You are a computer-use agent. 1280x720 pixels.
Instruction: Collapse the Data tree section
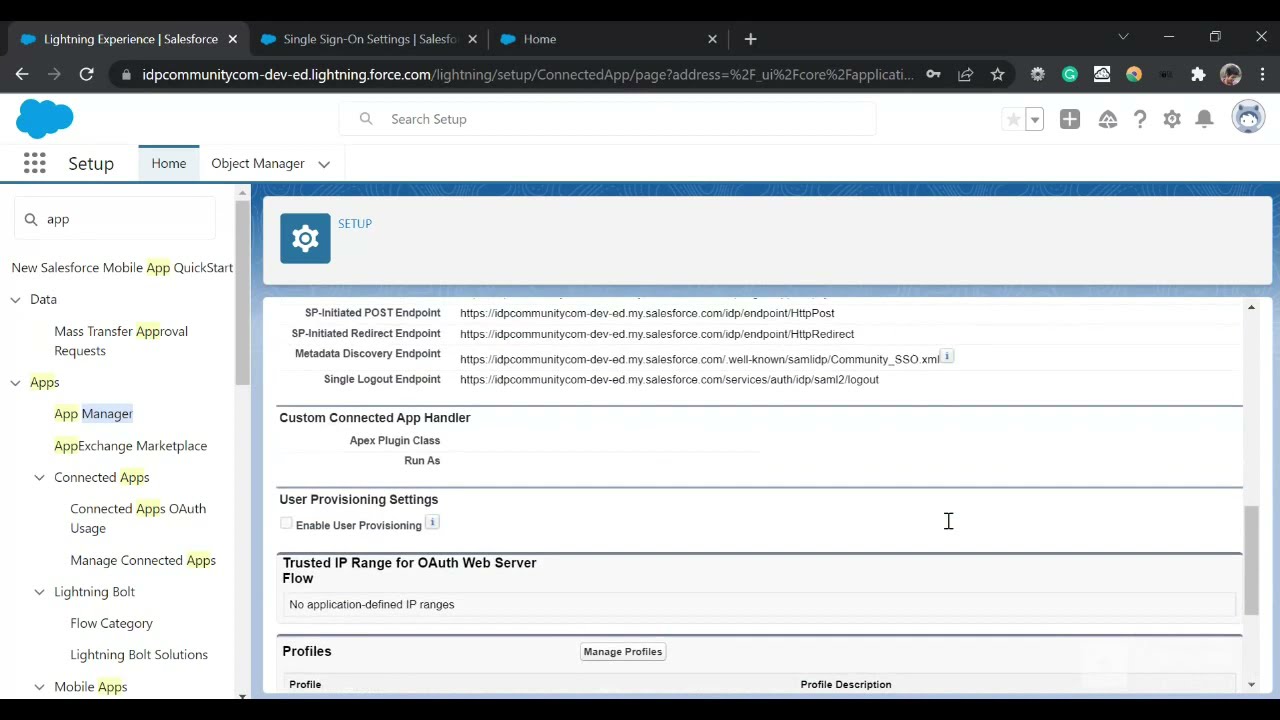[x=15, y=299]
